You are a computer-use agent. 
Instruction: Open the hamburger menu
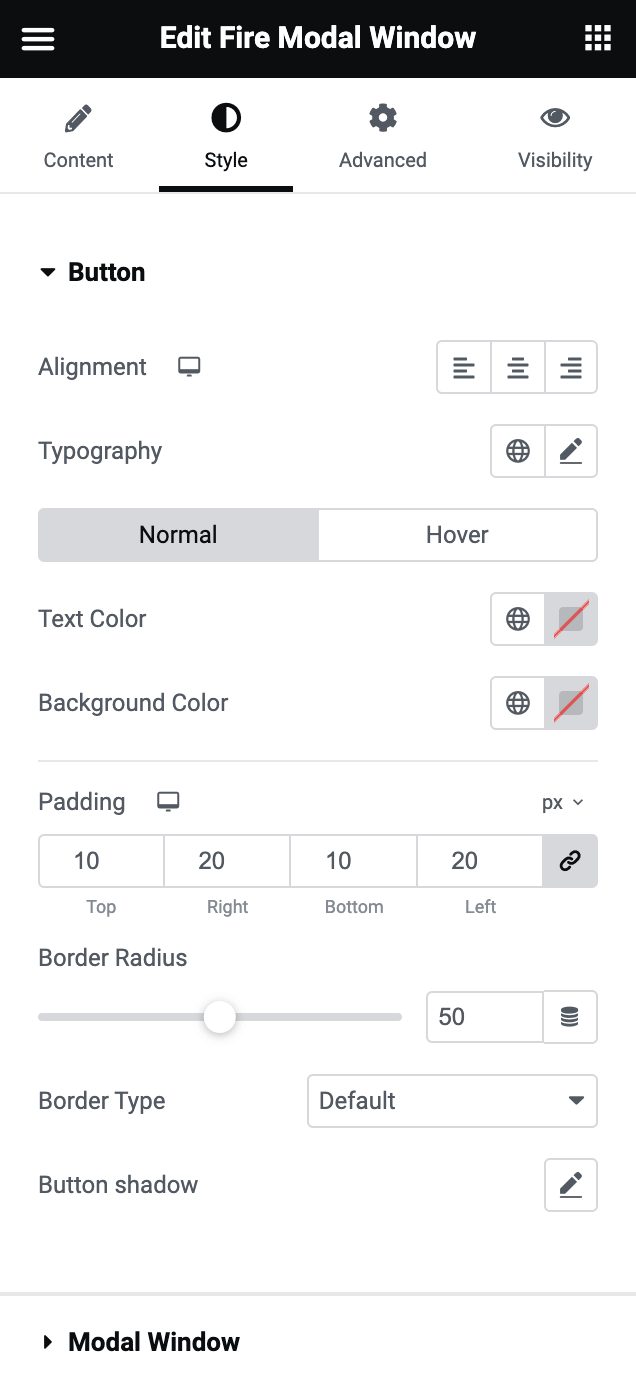(38, 38)
